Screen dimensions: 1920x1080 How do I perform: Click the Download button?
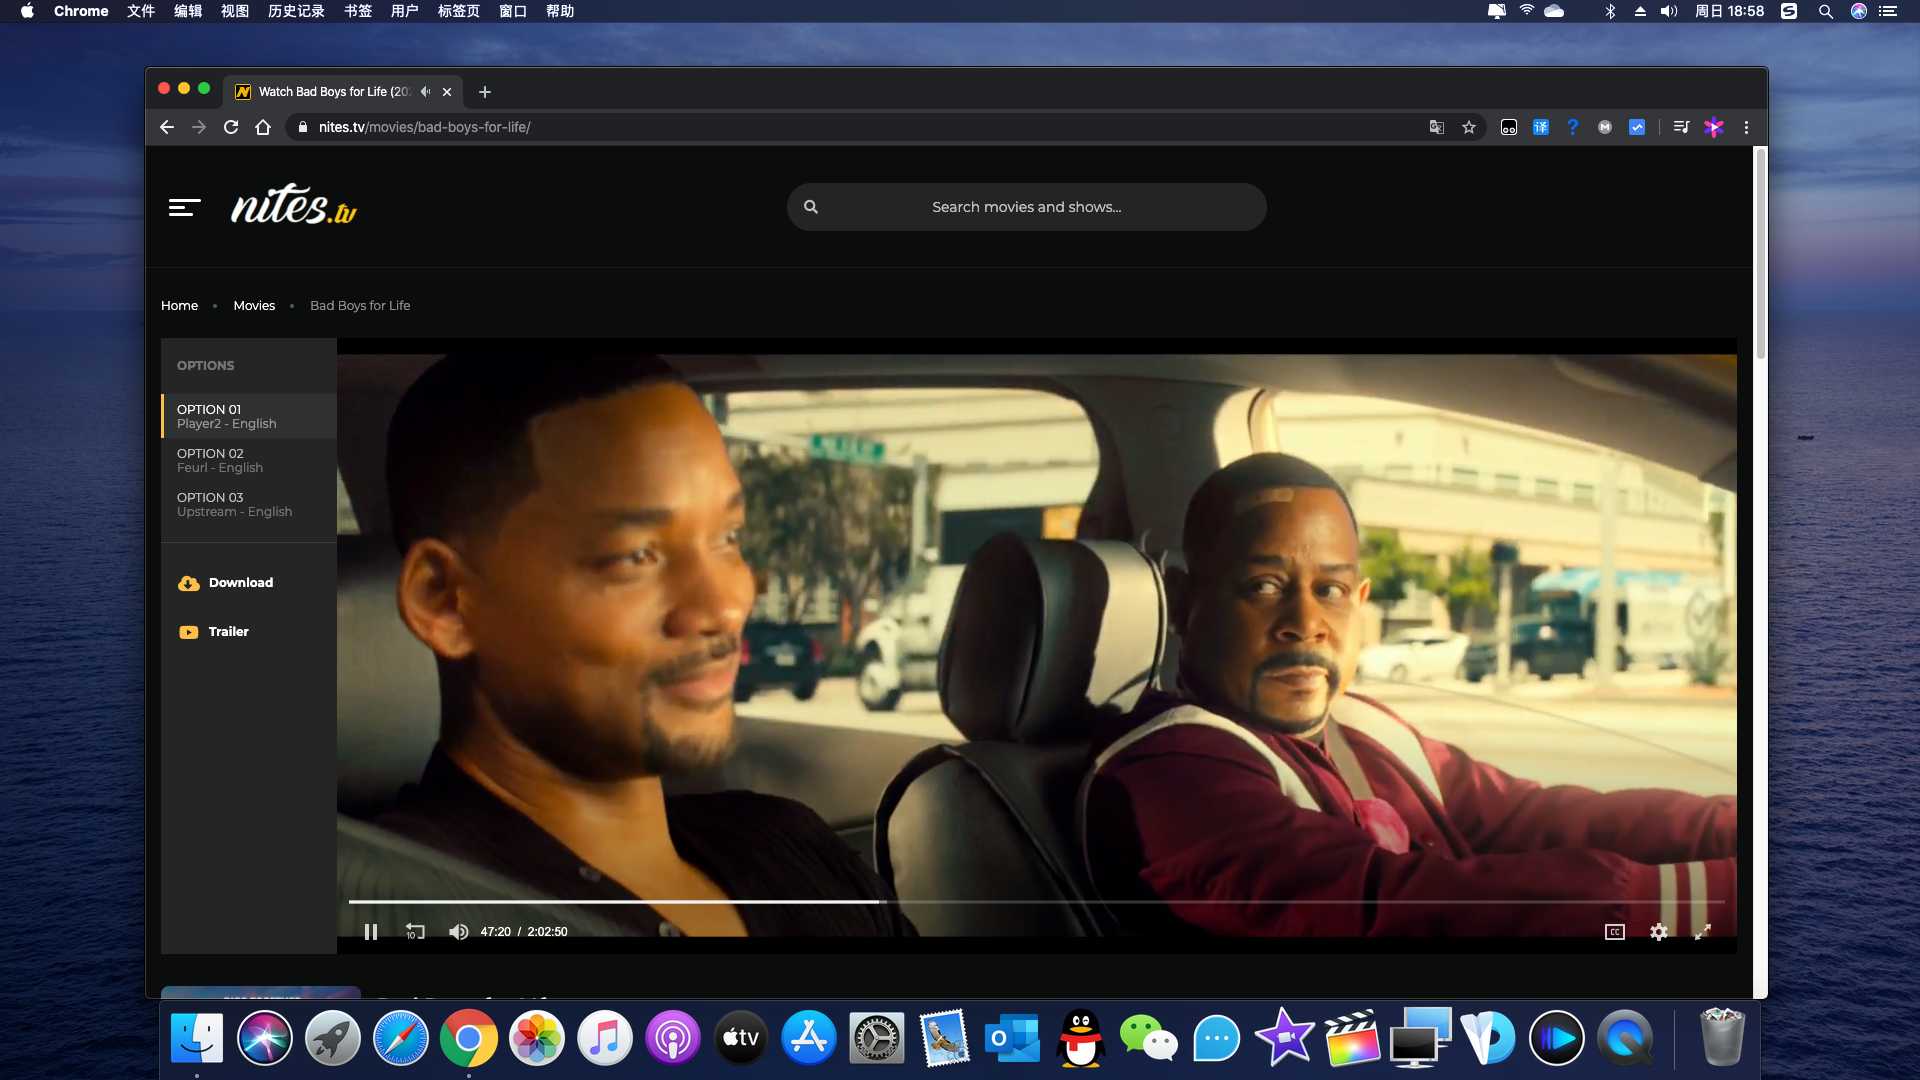tap(226, 583)
